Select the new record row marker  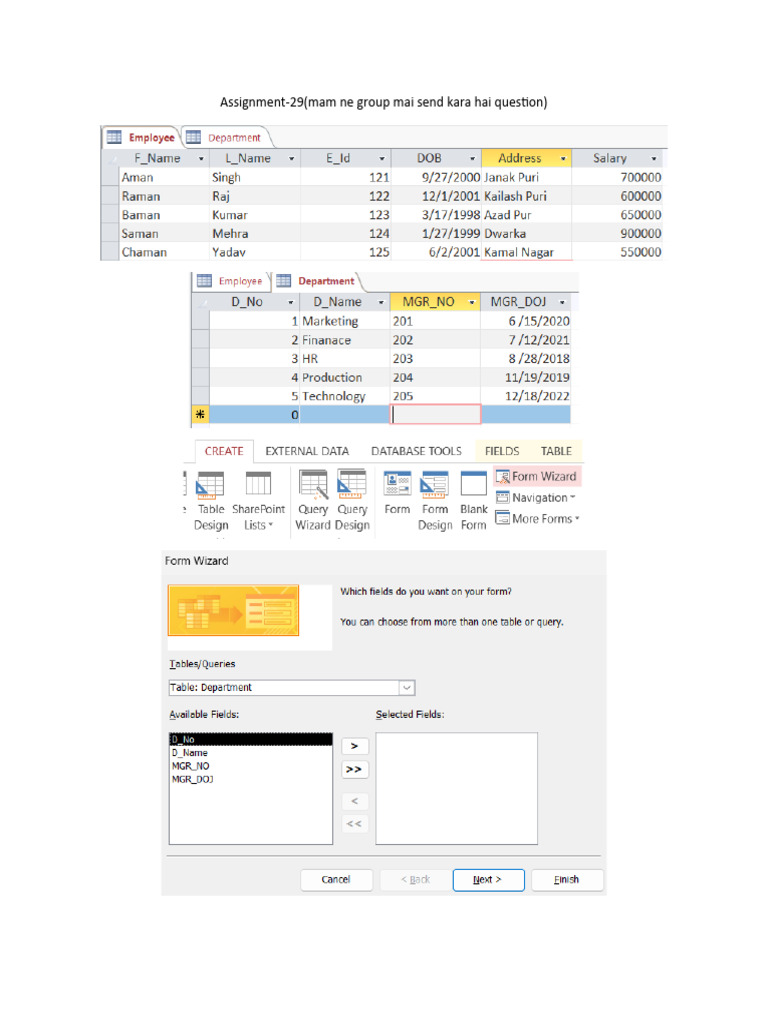(x=200, y=415)
